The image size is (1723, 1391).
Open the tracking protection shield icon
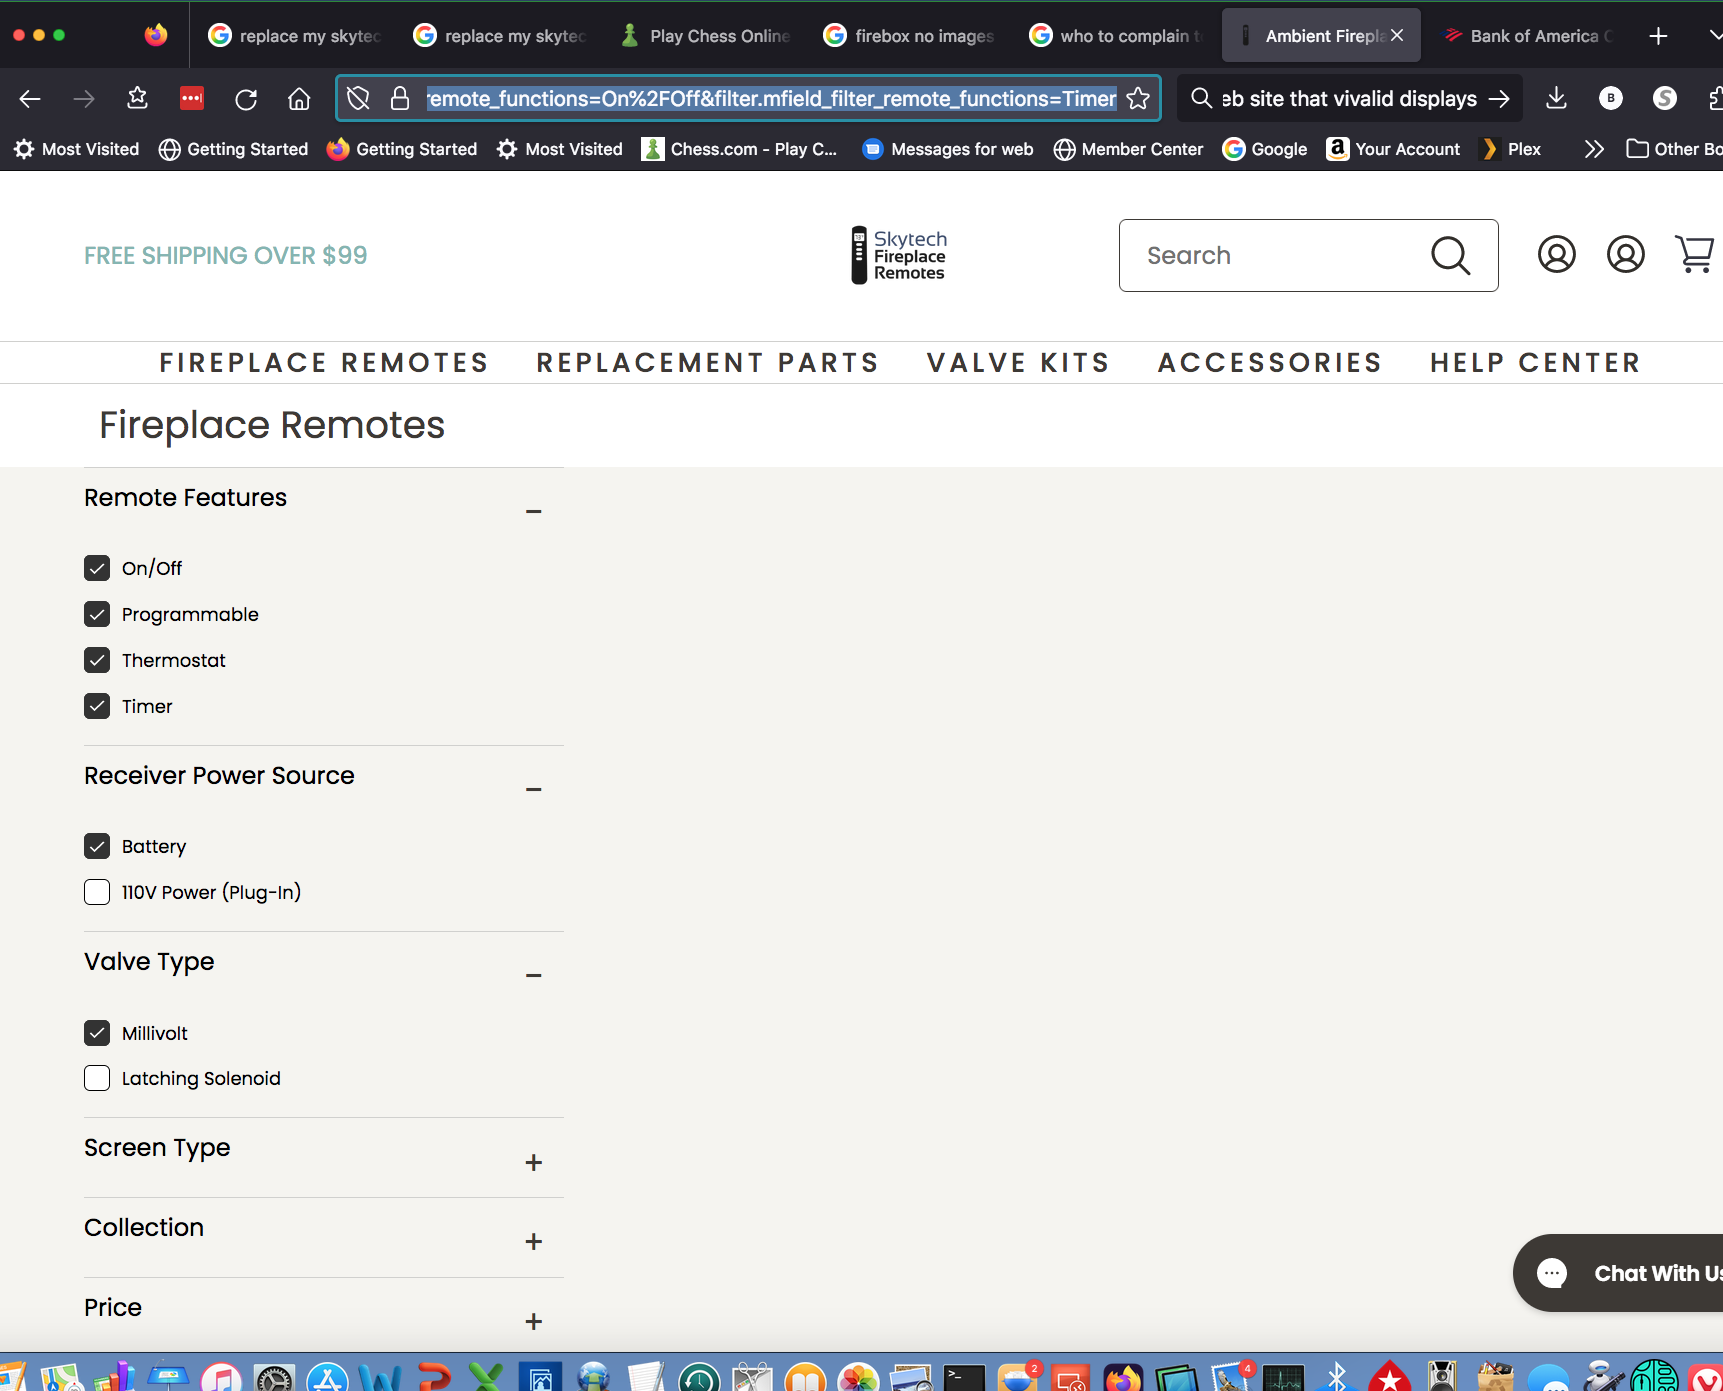(358, 98)
